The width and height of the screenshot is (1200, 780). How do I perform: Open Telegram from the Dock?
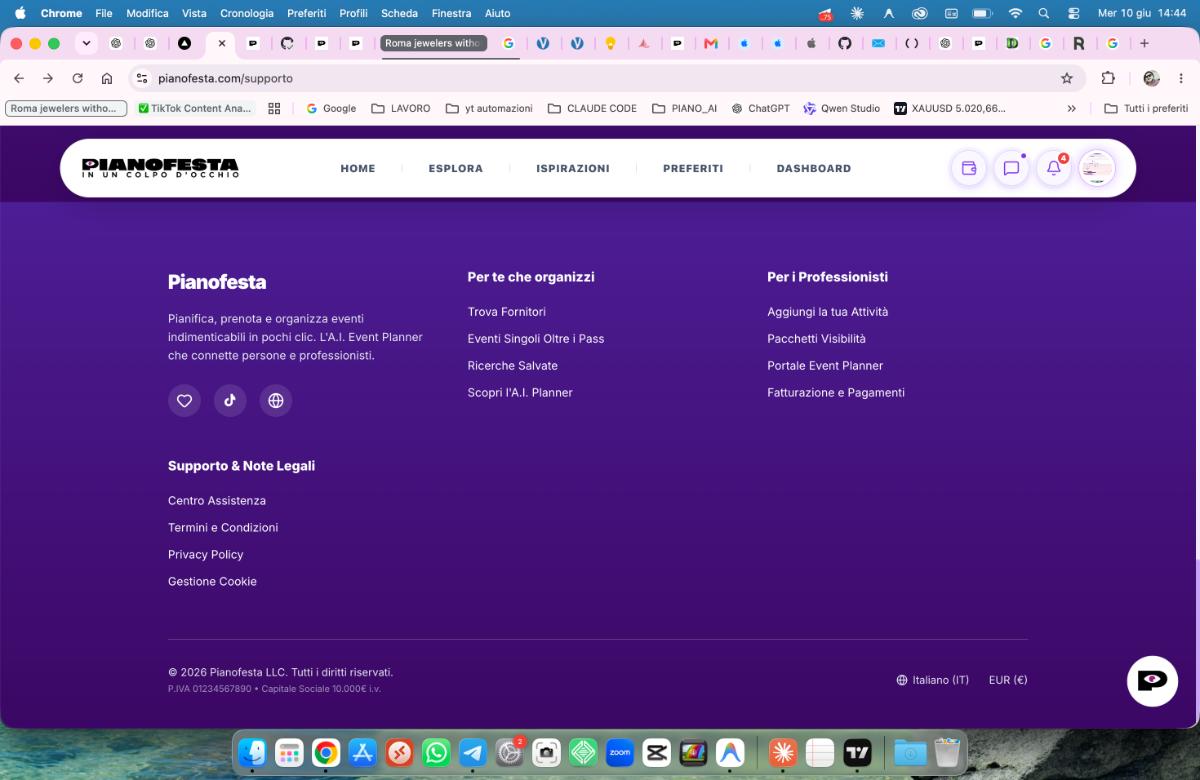(473, 753)
